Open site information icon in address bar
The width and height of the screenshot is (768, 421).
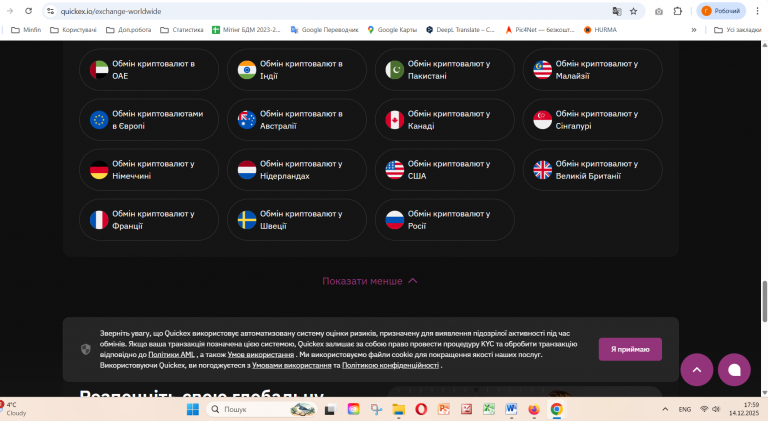coord(50,11)
